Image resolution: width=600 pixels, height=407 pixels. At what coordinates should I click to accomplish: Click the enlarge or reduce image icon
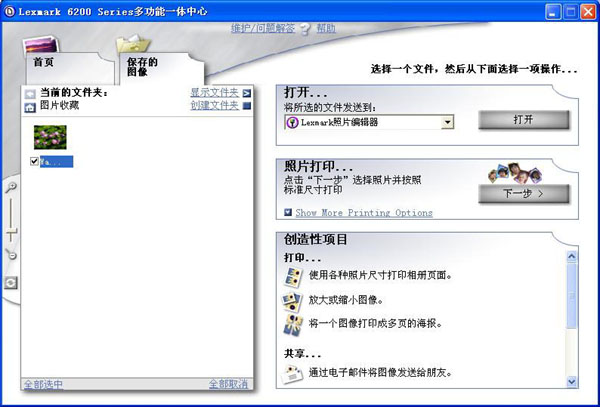292,300
